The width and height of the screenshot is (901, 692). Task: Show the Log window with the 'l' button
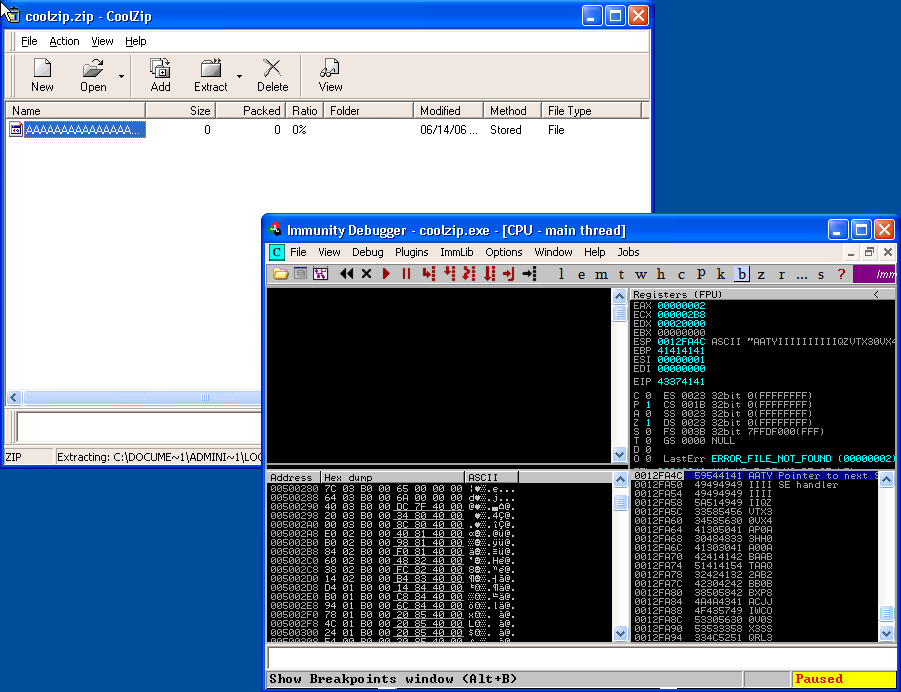[561, 274]
